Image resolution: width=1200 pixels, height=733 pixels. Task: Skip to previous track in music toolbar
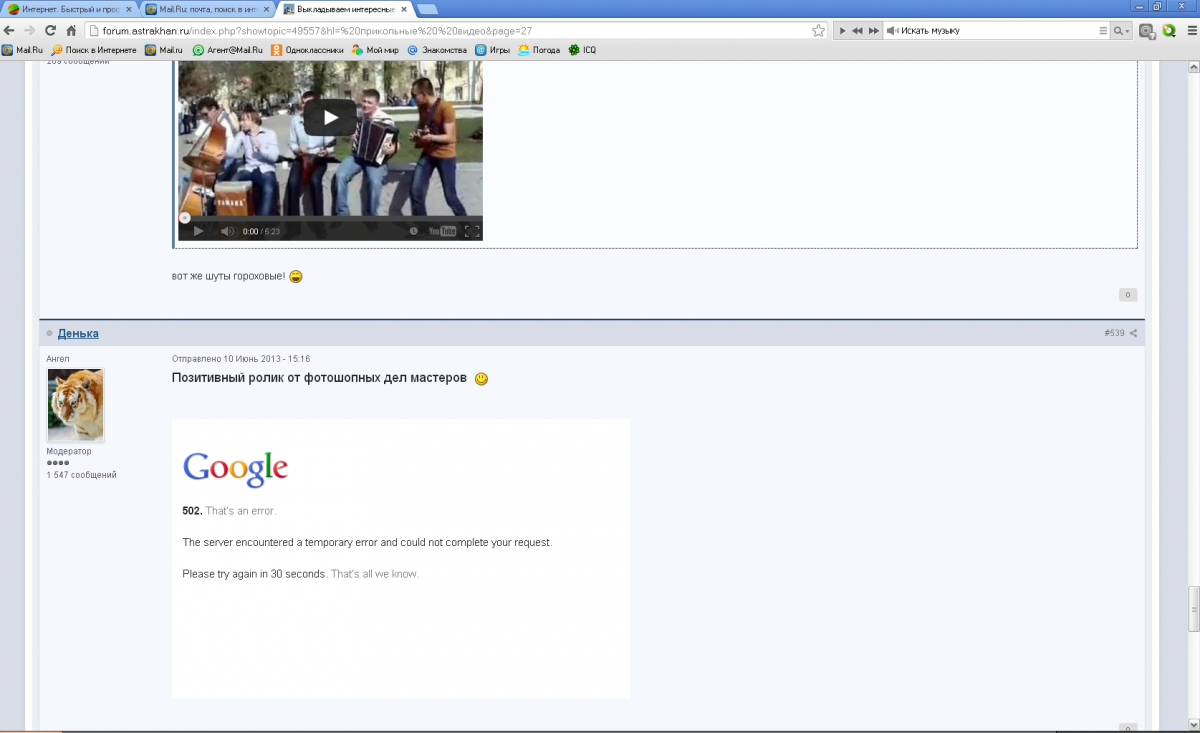pyautogui.click(x=858, y=31)
